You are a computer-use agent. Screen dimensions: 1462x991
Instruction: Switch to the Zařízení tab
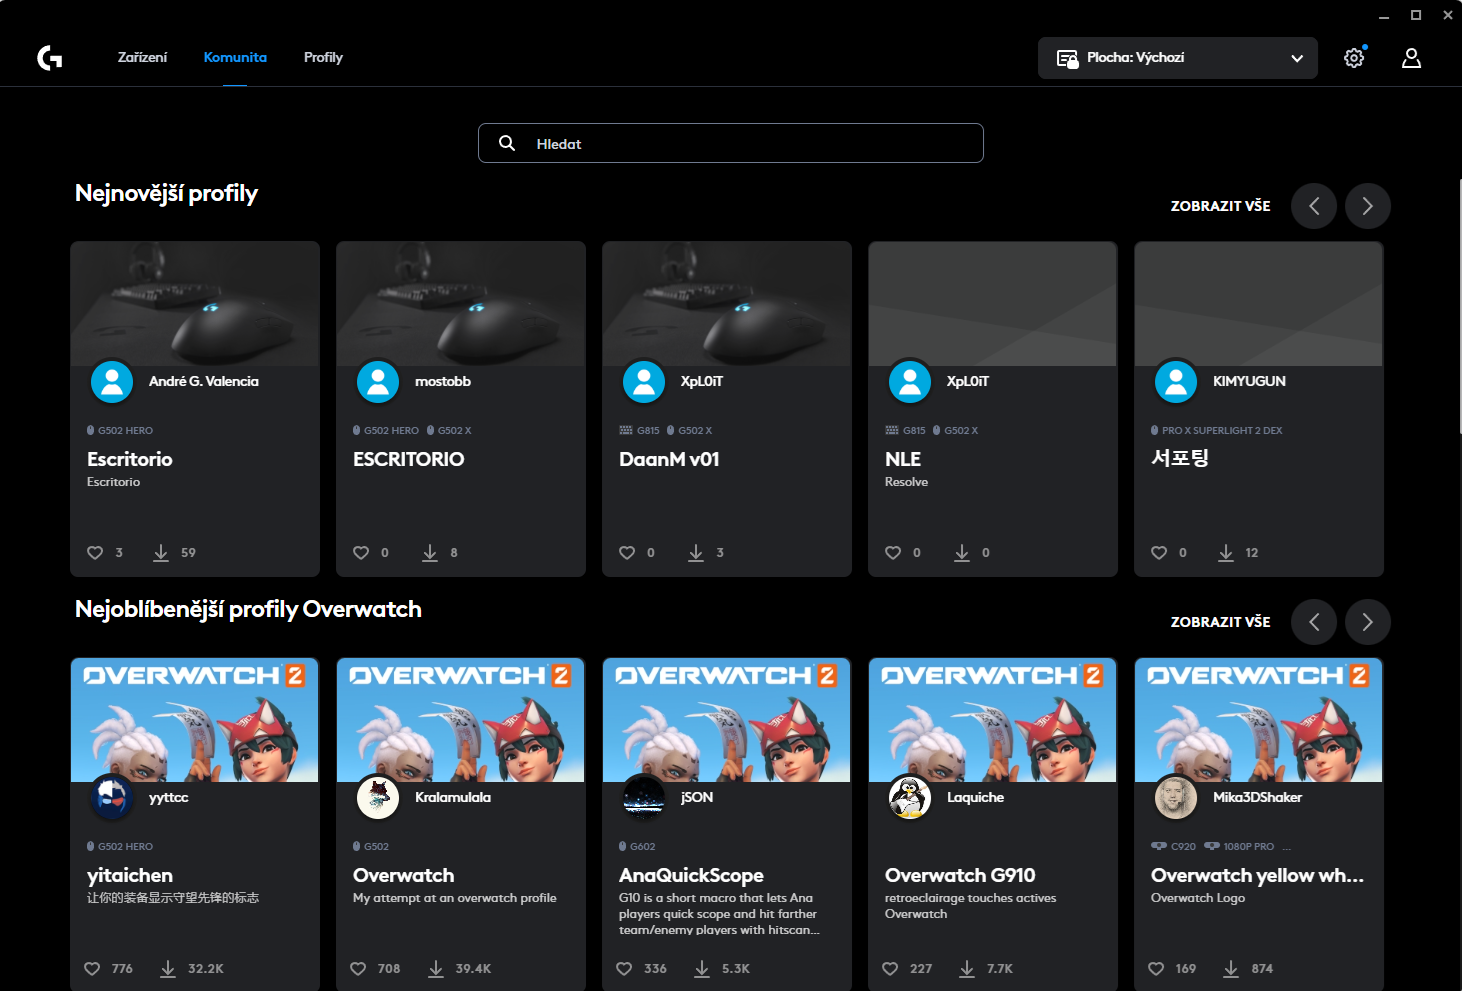point(142,57)
